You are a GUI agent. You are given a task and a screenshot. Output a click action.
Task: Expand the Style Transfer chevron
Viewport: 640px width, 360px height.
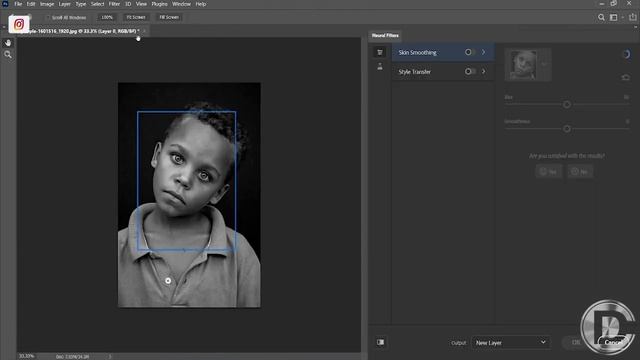tap(484, 71)
